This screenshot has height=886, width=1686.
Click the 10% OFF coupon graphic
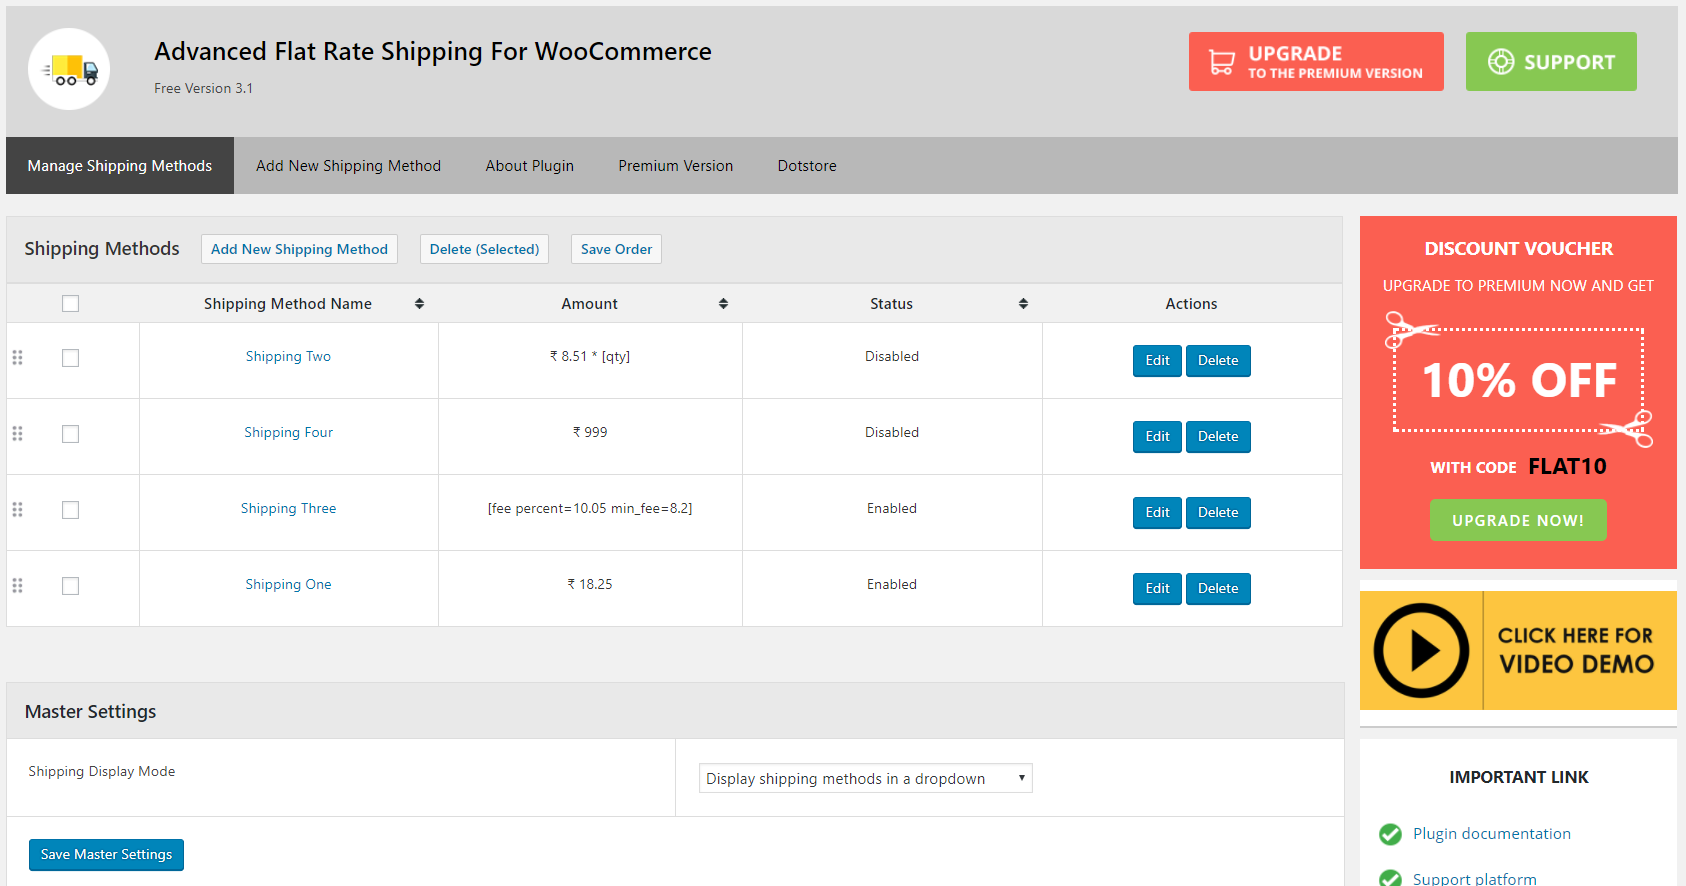coord(1518,380)
